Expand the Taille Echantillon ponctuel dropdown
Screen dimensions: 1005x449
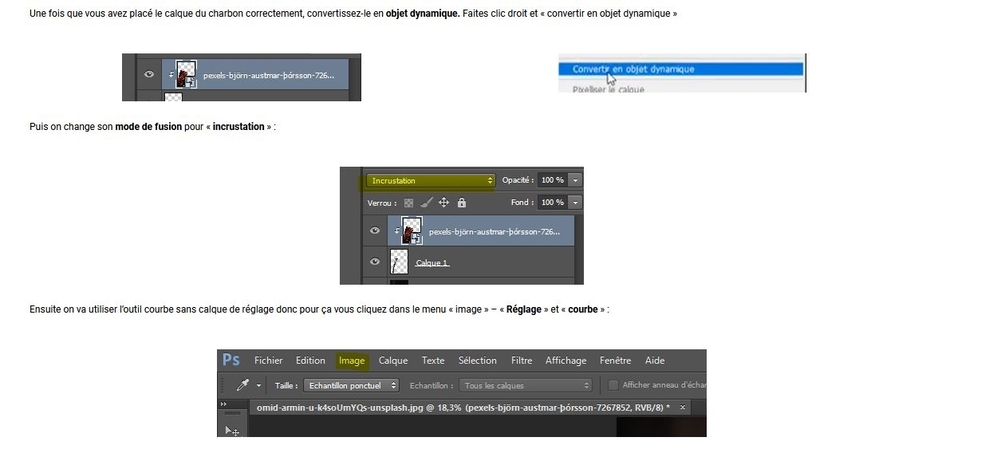click(x=352, y=385)
